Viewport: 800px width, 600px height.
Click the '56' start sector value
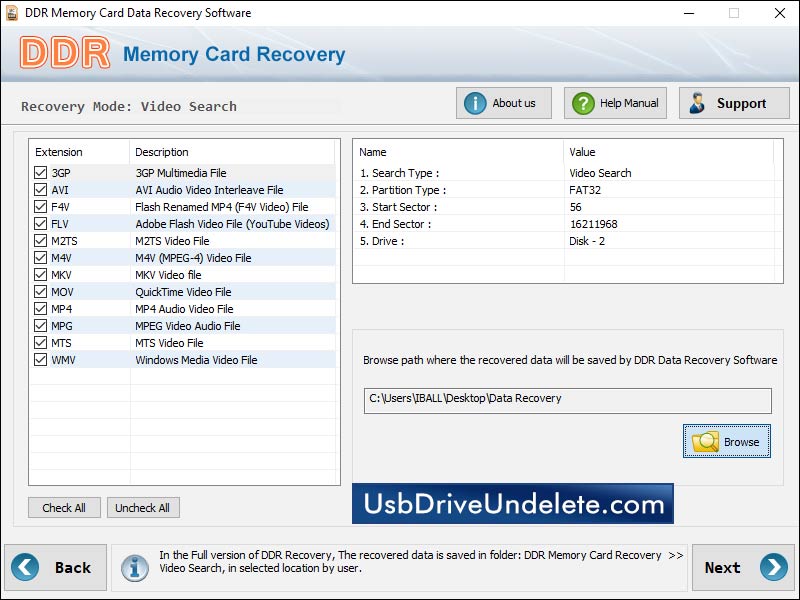[x=576, y=207]
